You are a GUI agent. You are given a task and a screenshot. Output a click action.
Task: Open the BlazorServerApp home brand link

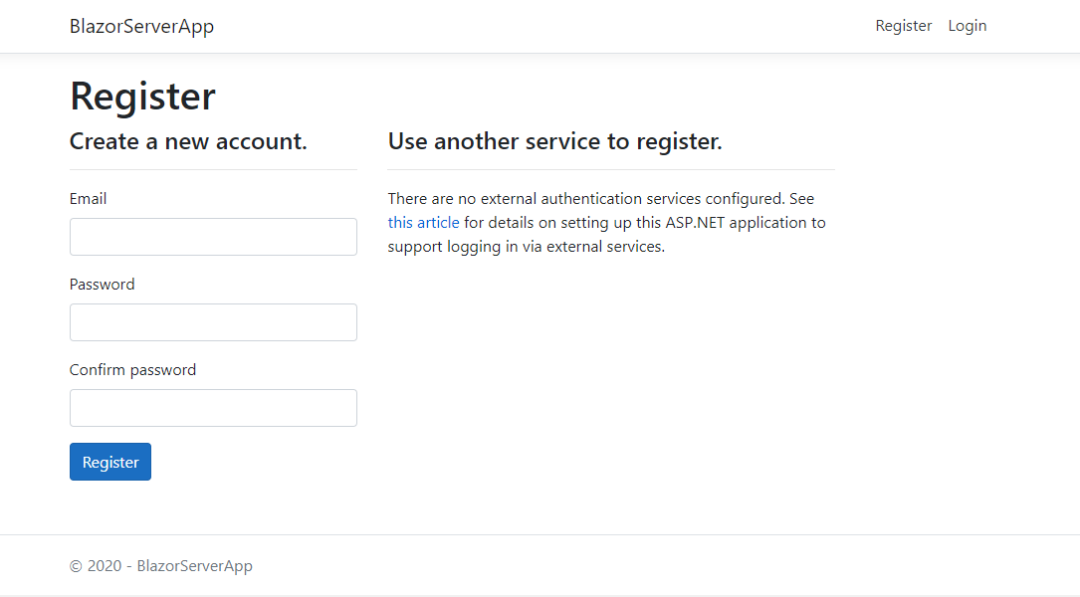(x=141, y=26)
